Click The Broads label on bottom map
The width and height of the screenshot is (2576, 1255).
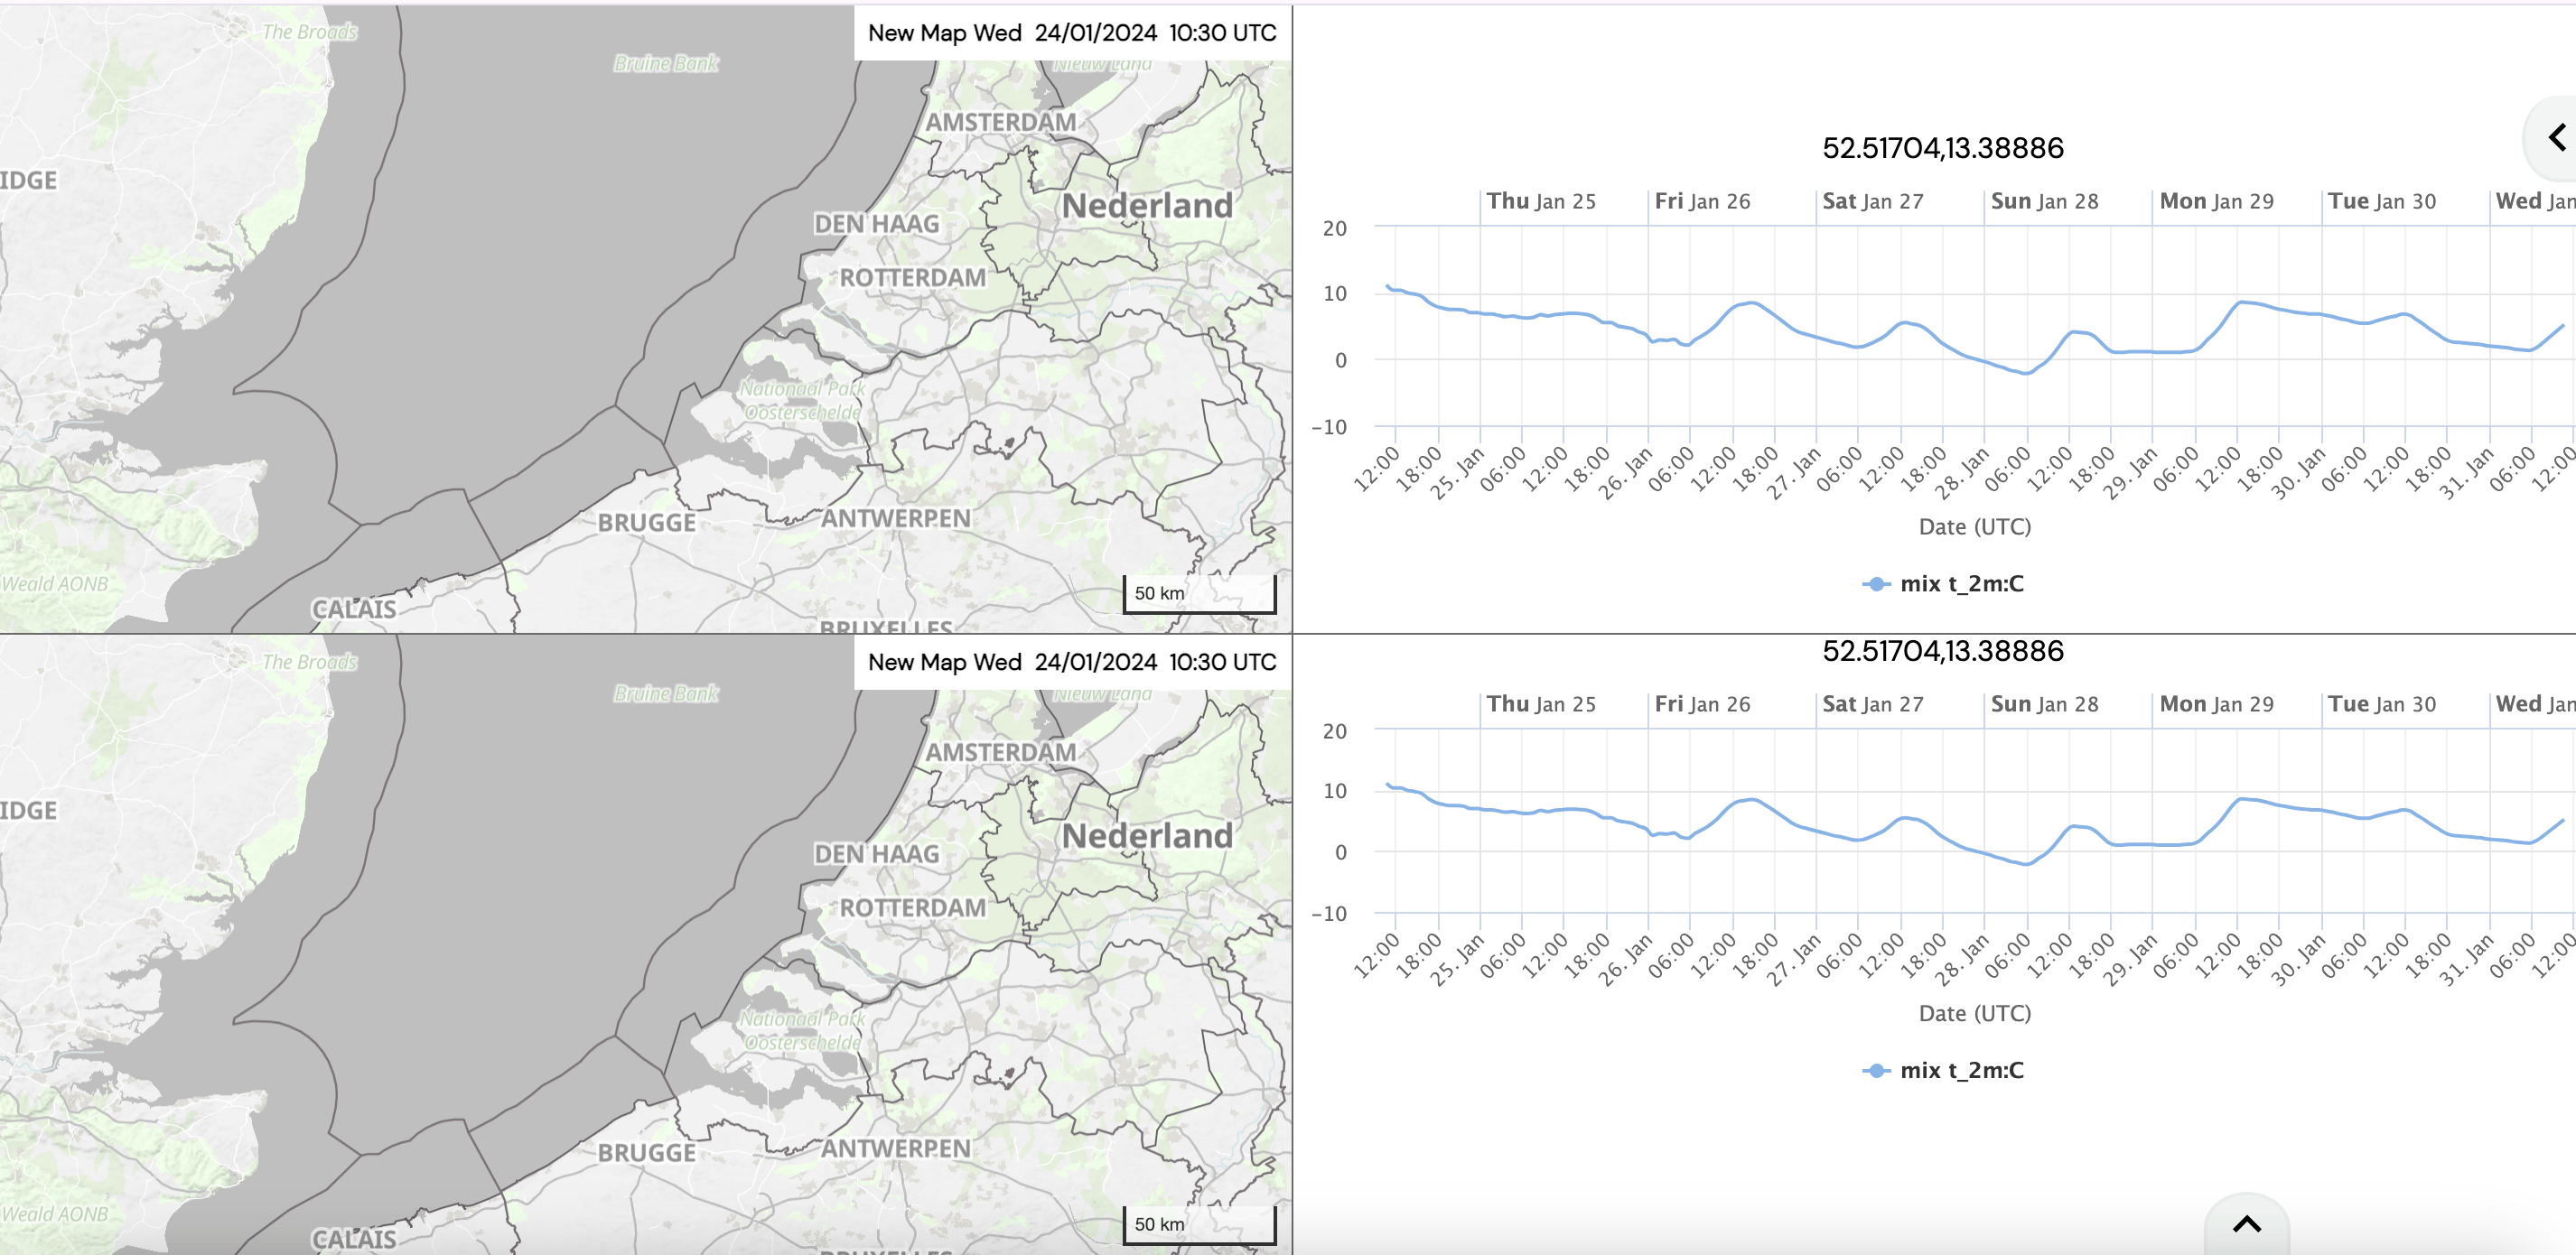[310, 662]
